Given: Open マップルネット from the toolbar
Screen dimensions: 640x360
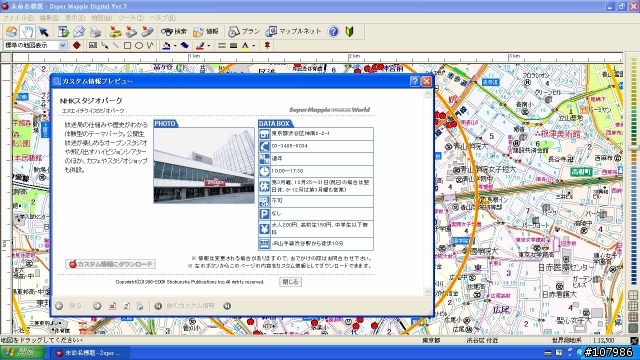Looking at the screenshot, I should coord(293,31).
